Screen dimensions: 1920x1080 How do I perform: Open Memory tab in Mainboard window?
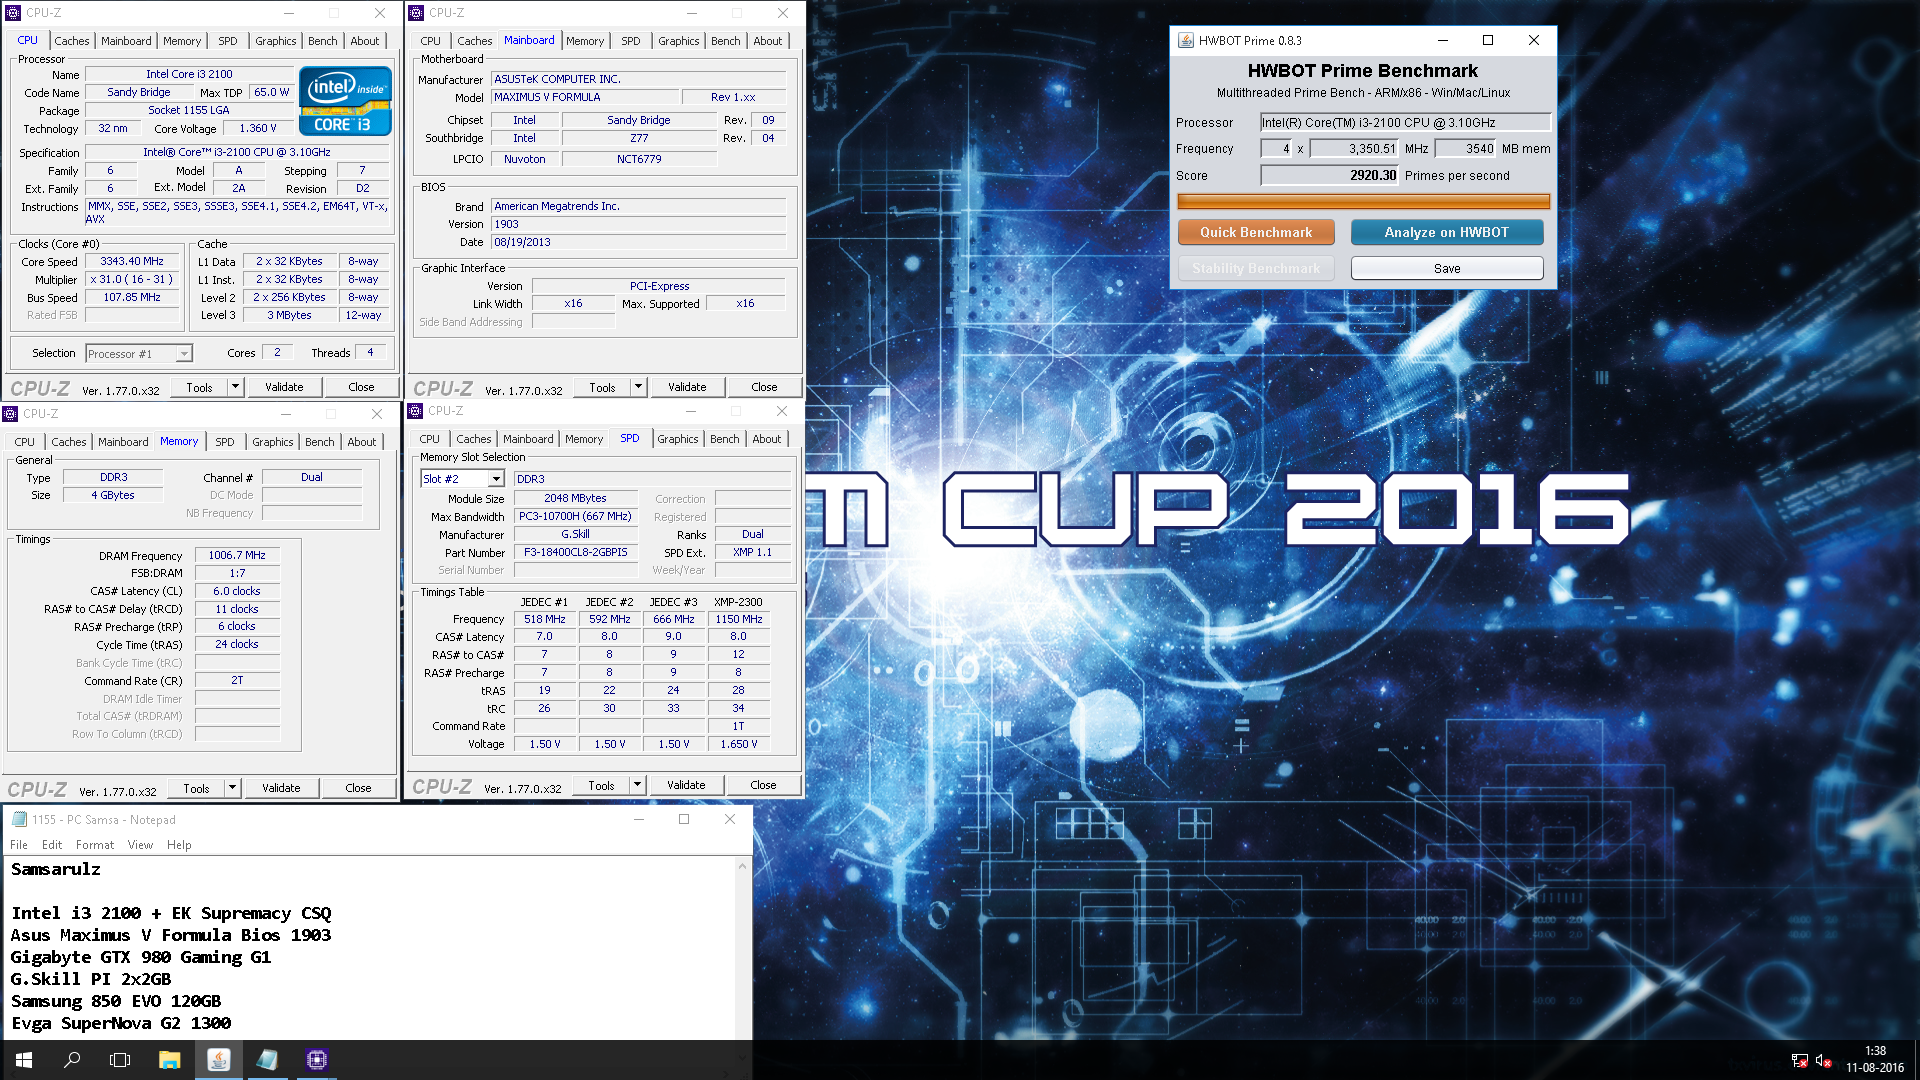pos(585,41)
